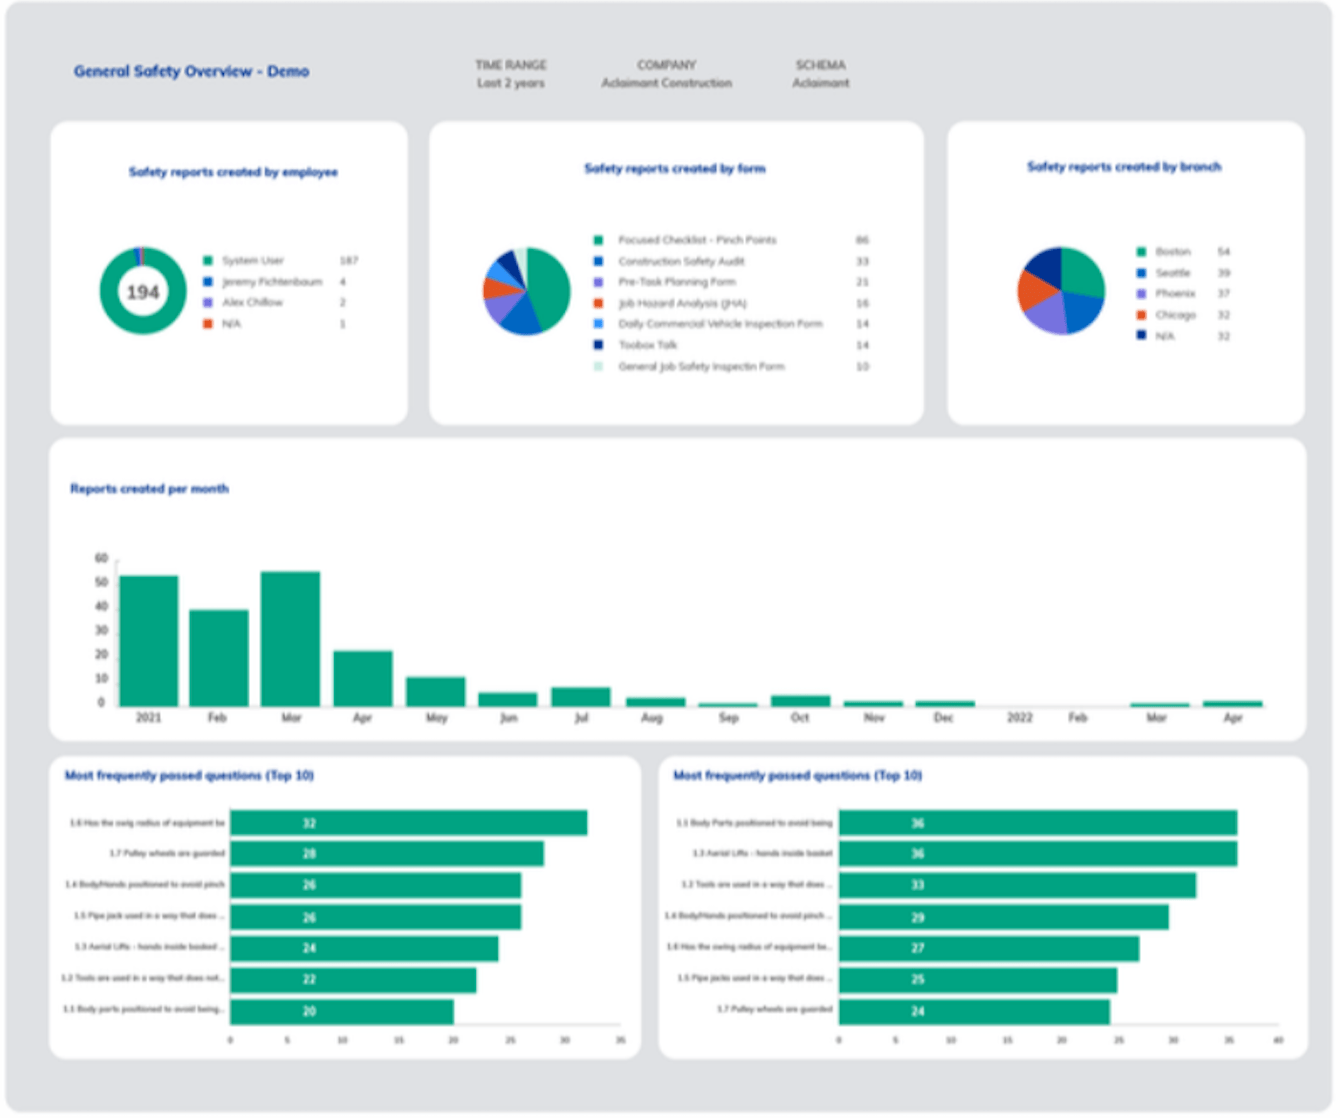
Task: Toggle the Seattle series in the branch legend
Action: click(x=1140, y=272)
